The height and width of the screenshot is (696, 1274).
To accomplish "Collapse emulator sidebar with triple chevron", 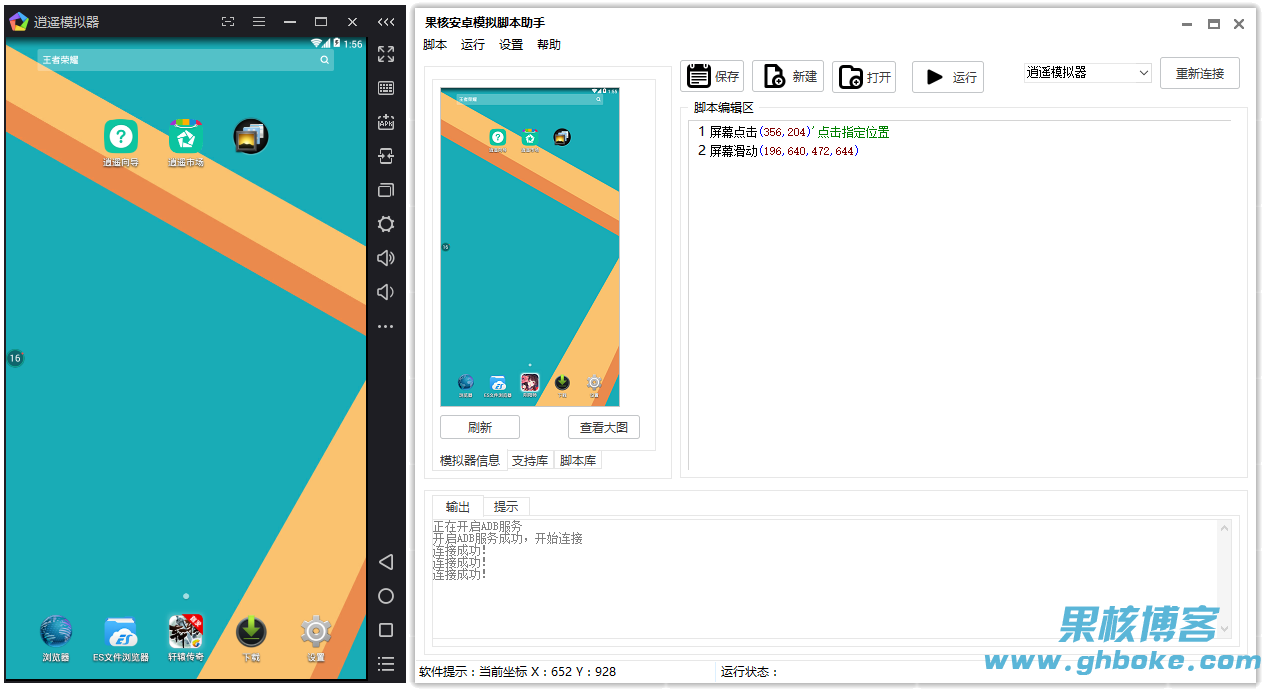I will coord(386,21).
